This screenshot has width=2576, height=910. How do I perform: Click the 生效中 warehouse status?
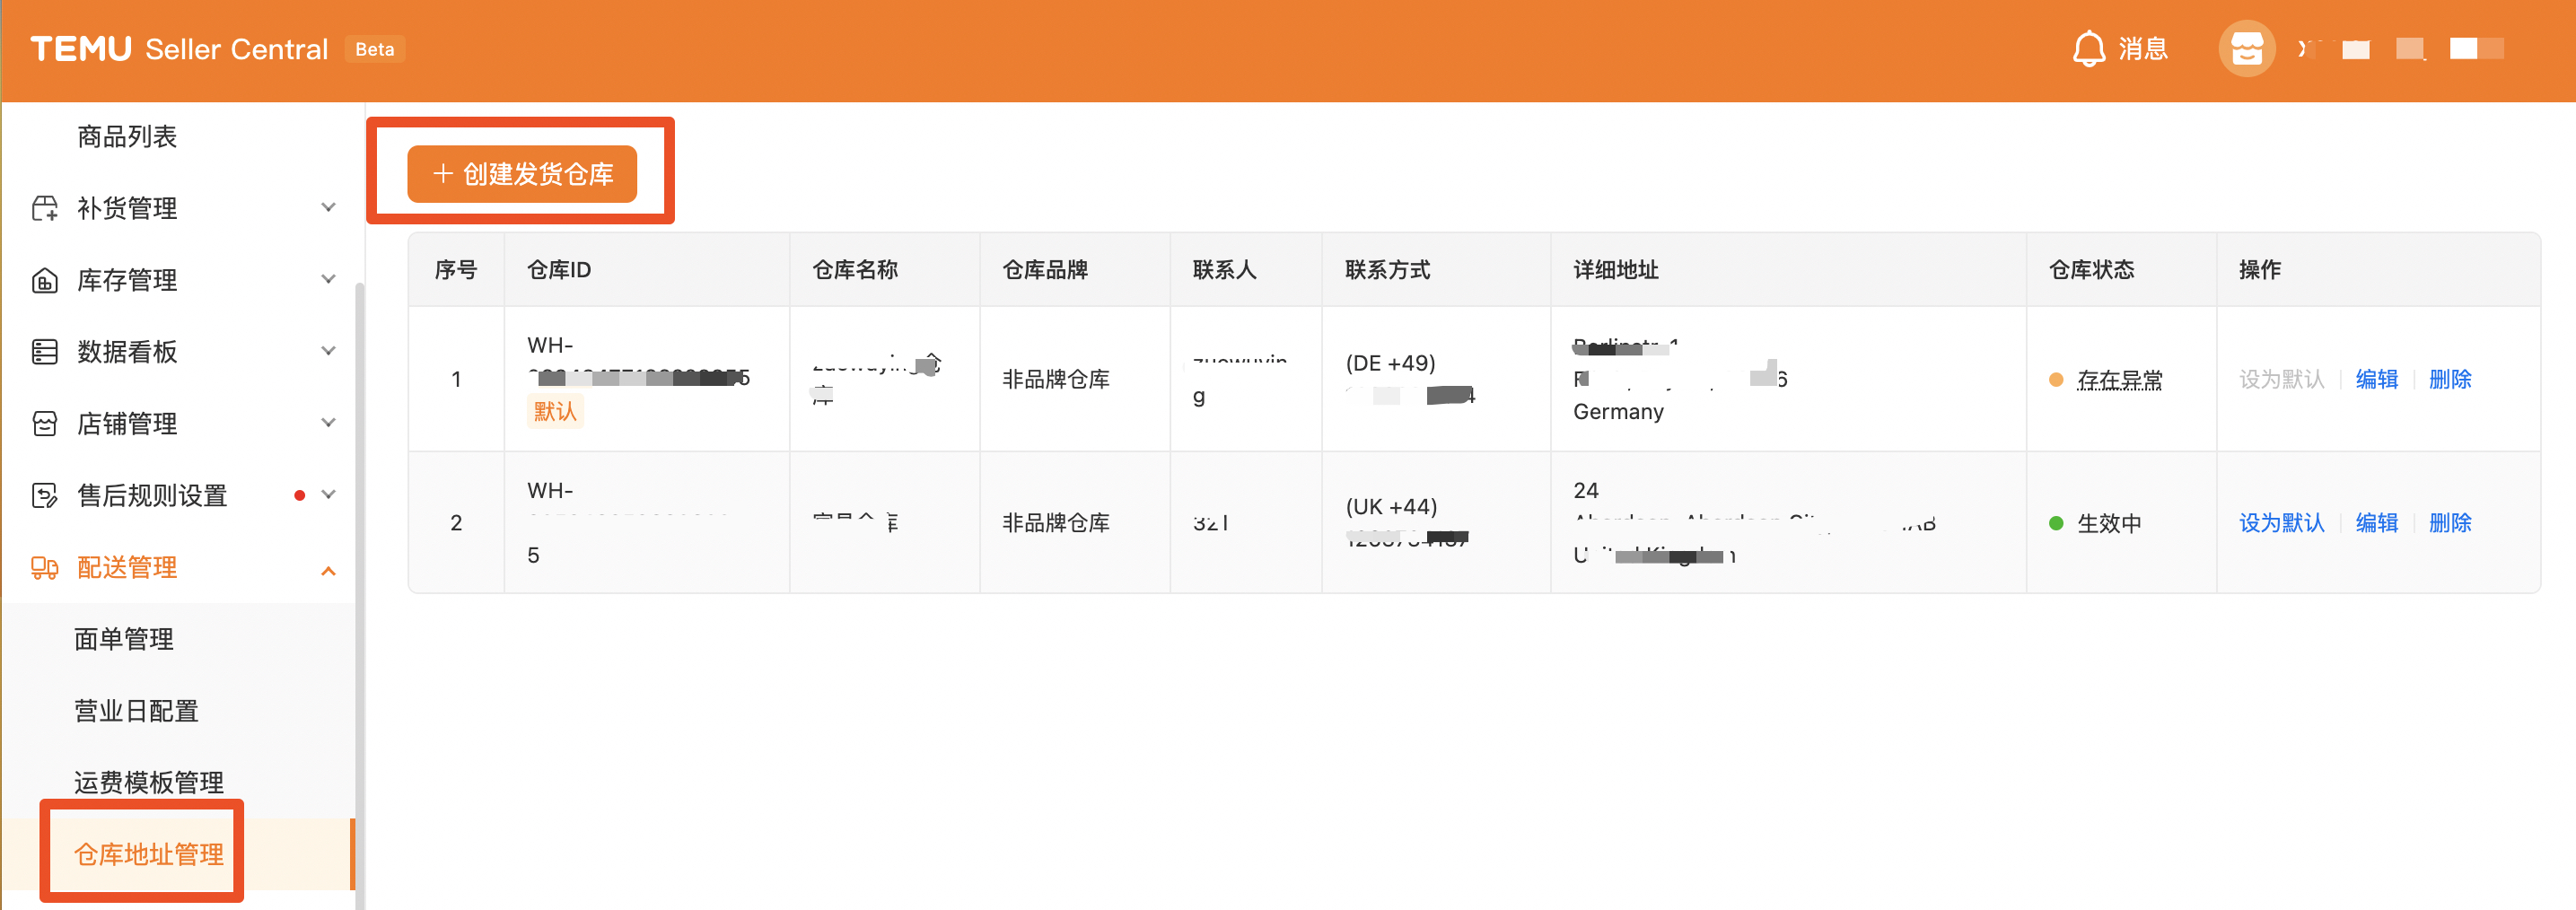coord(2109,523)
